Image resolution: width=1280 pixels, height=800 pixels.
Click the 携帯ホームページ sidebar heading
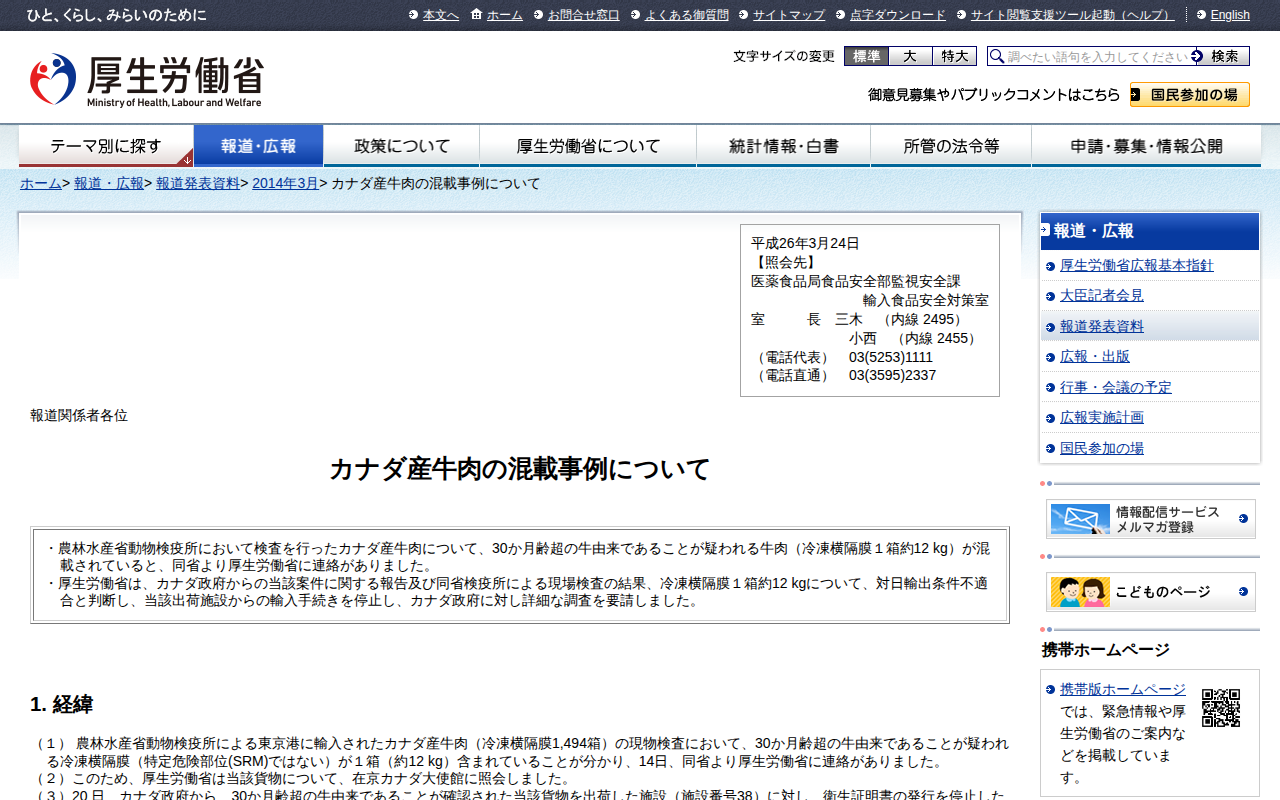(x=1106, y=649)
